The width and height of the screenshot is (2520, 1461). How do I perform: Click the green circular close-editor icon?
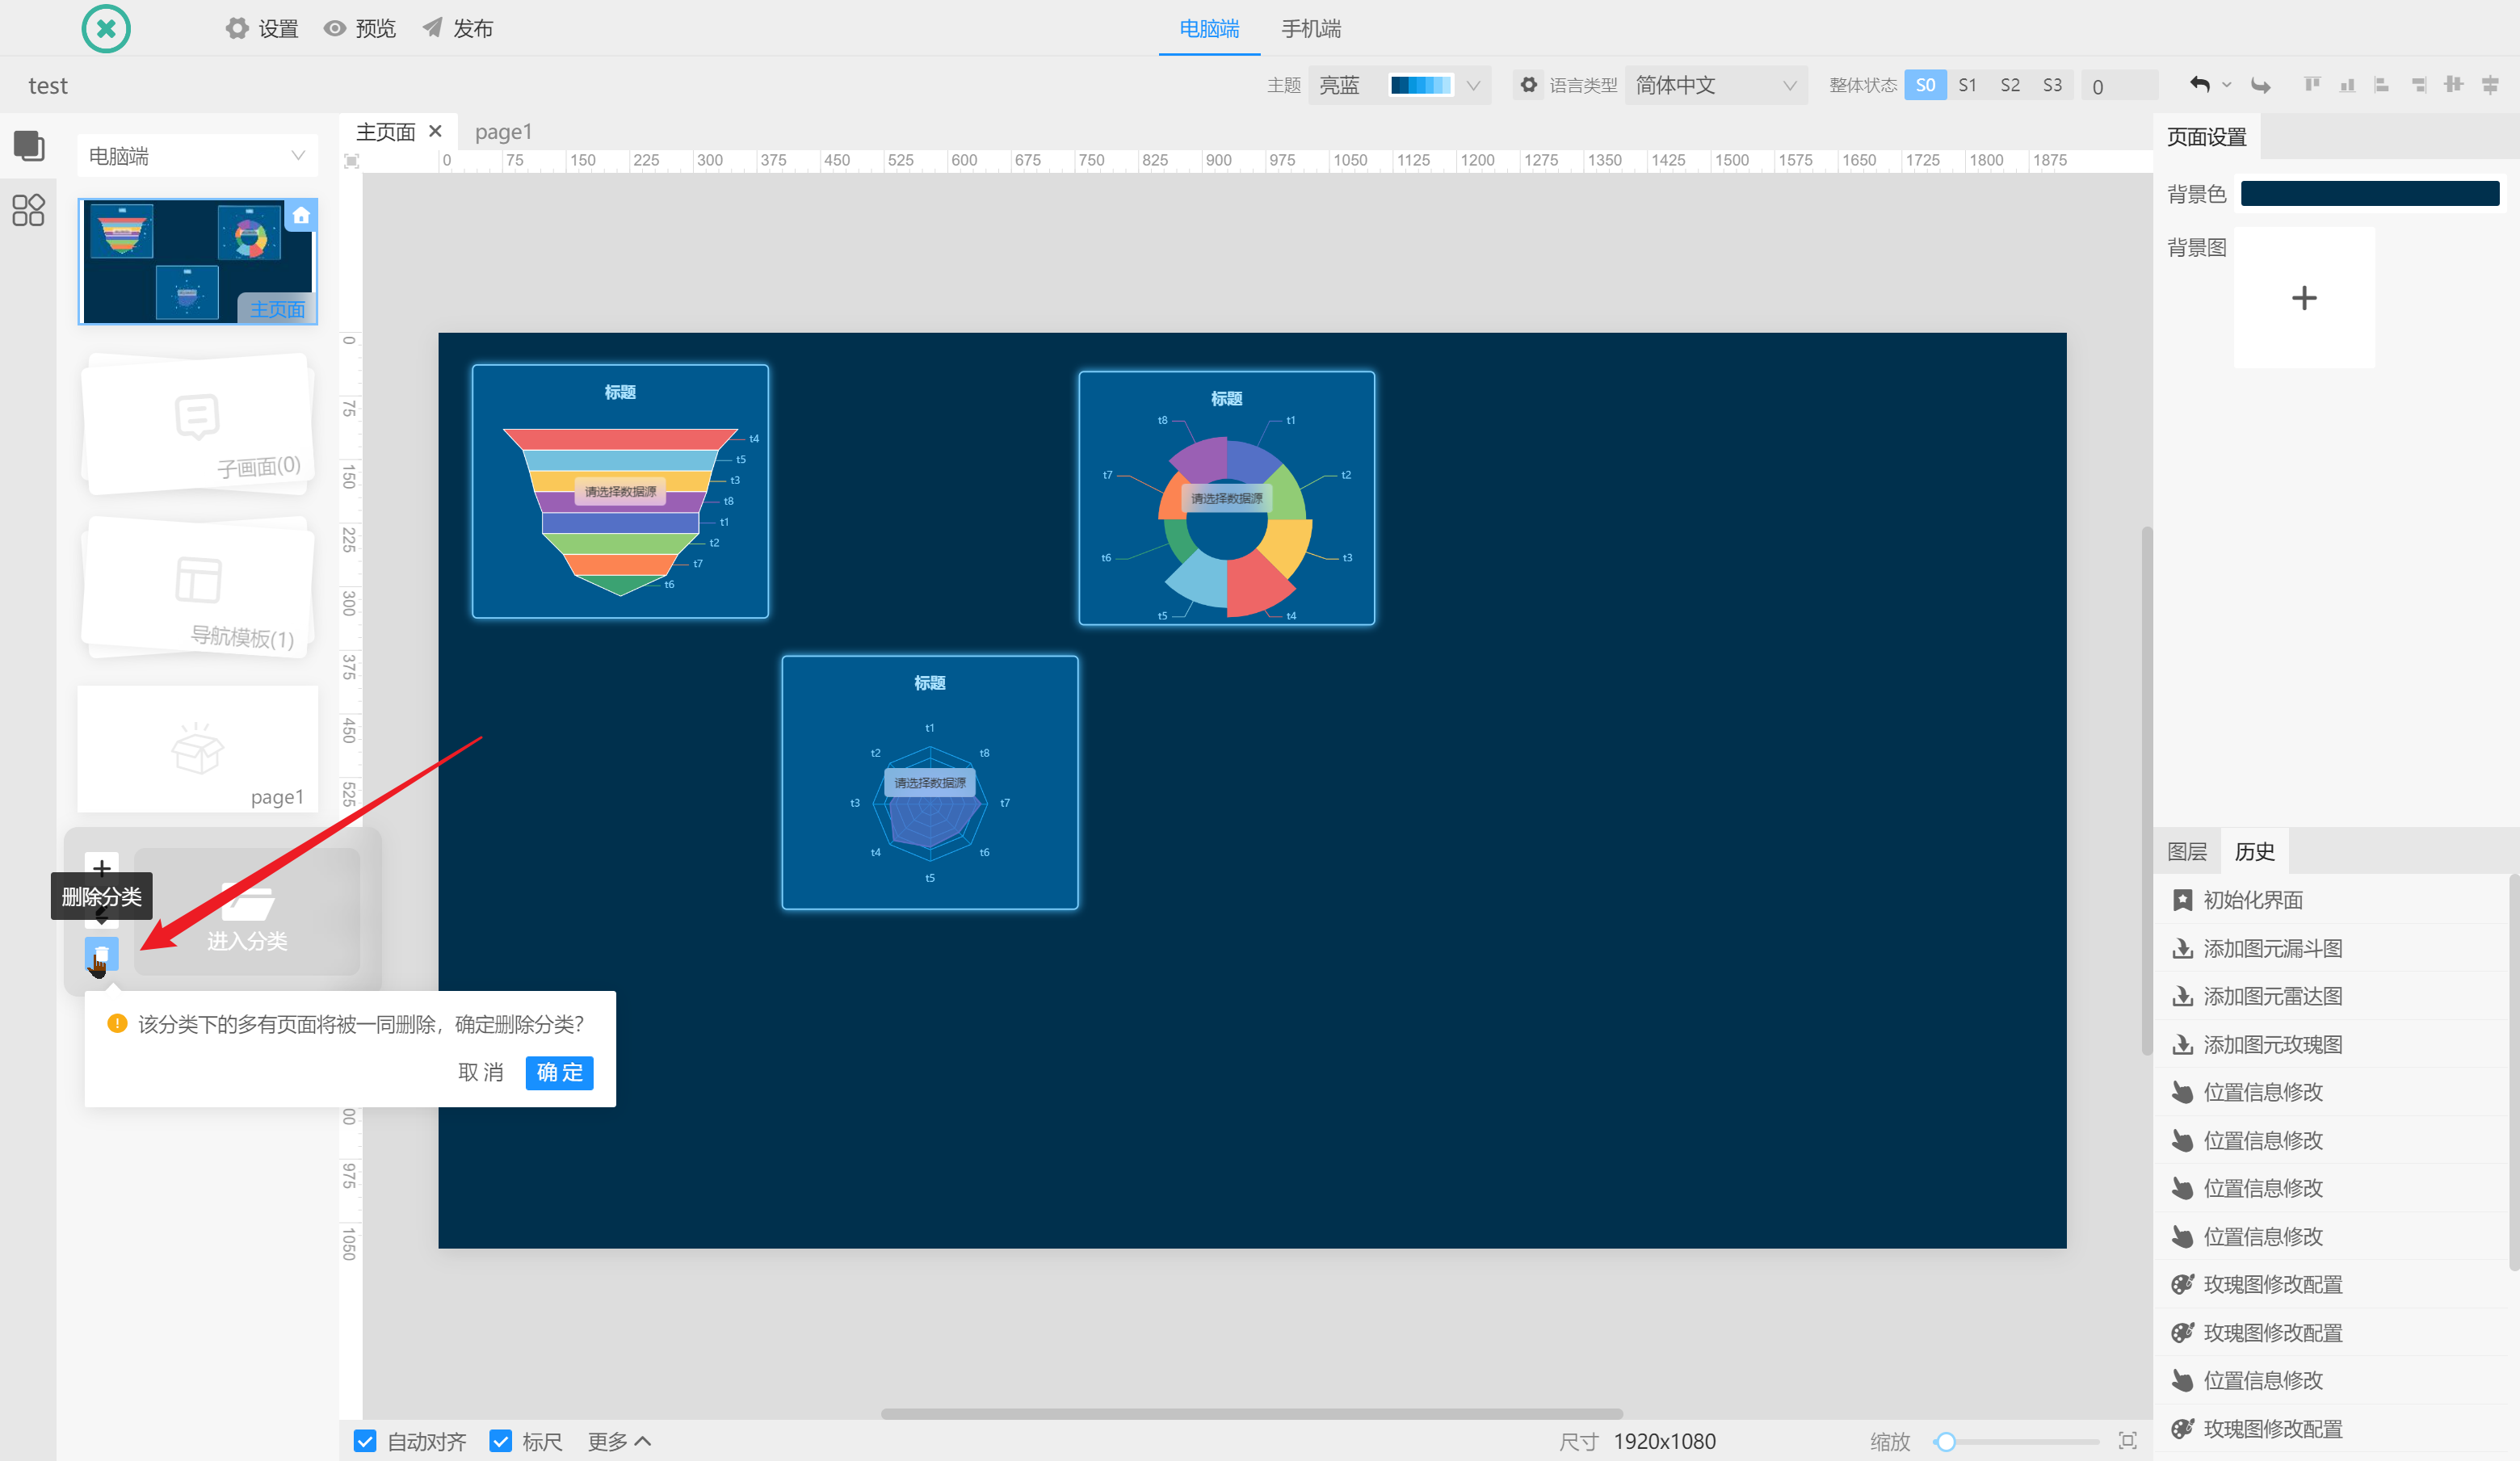(x=106, y=28)
